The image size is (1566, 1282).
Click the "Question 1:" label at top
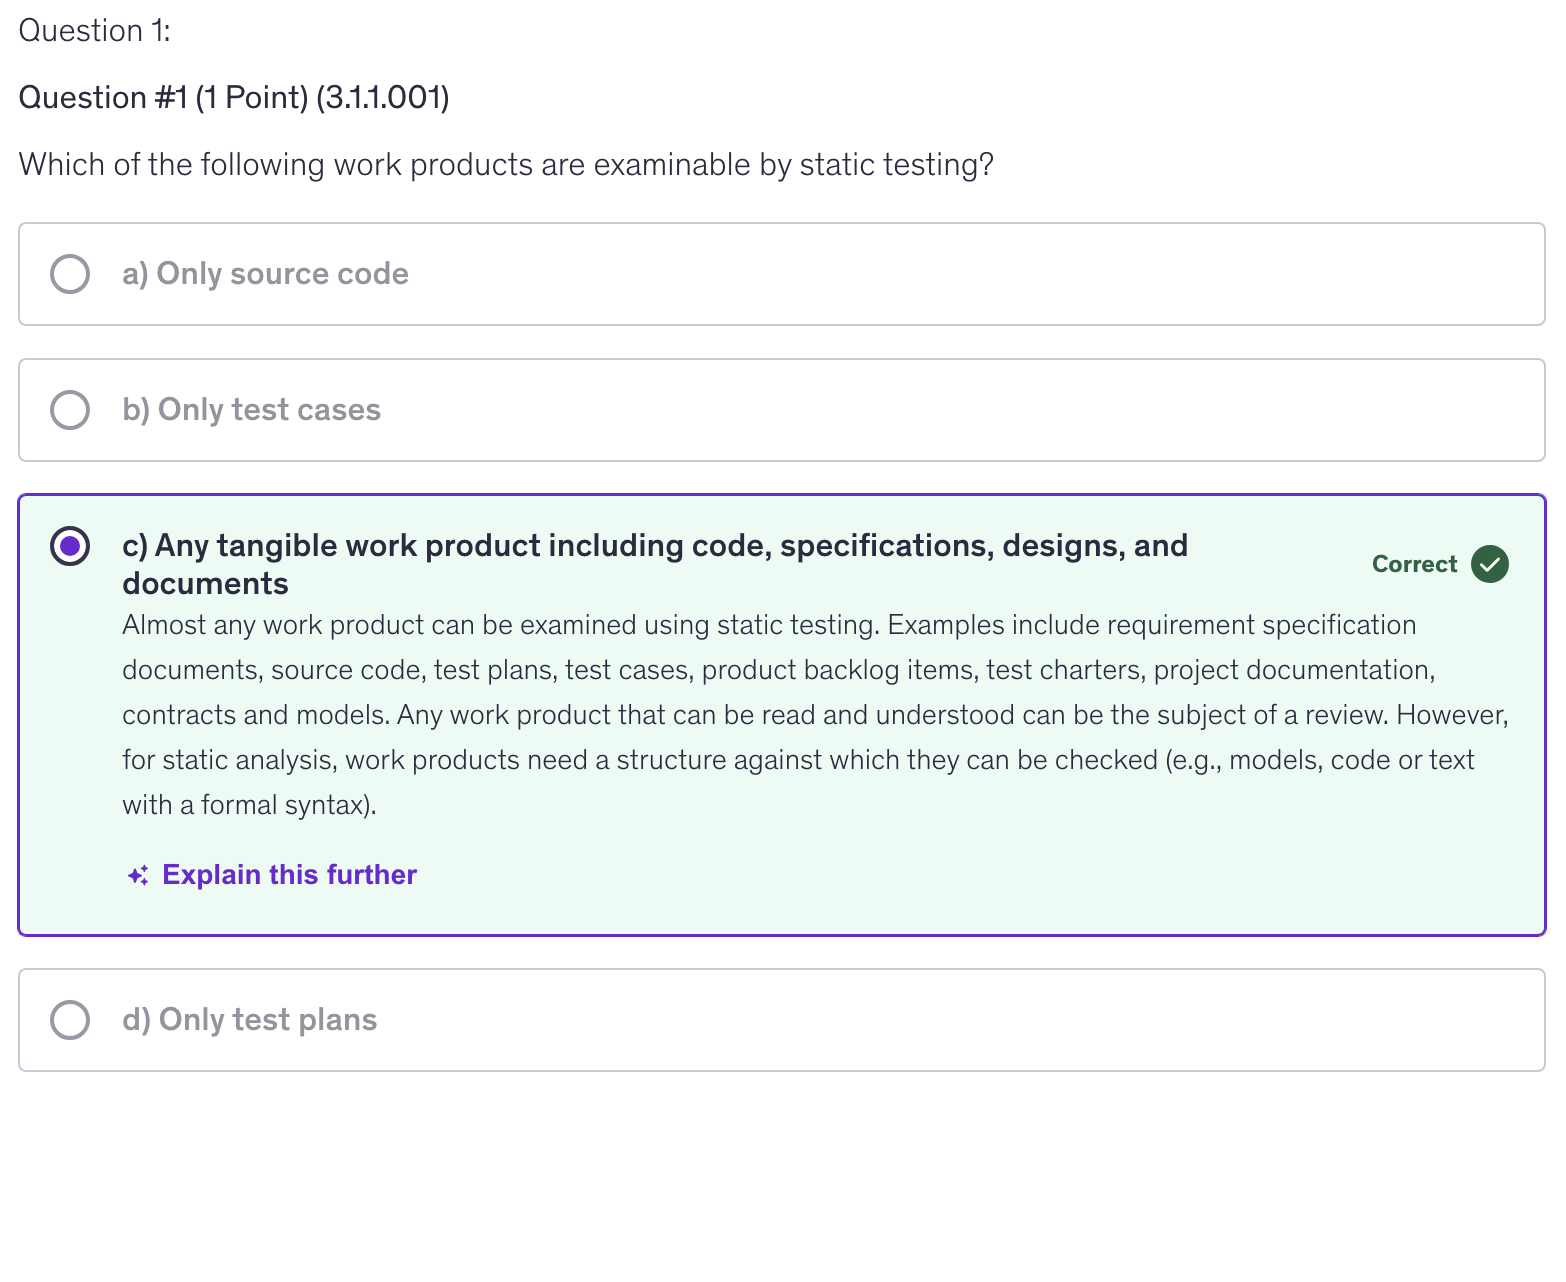[95, 31]
